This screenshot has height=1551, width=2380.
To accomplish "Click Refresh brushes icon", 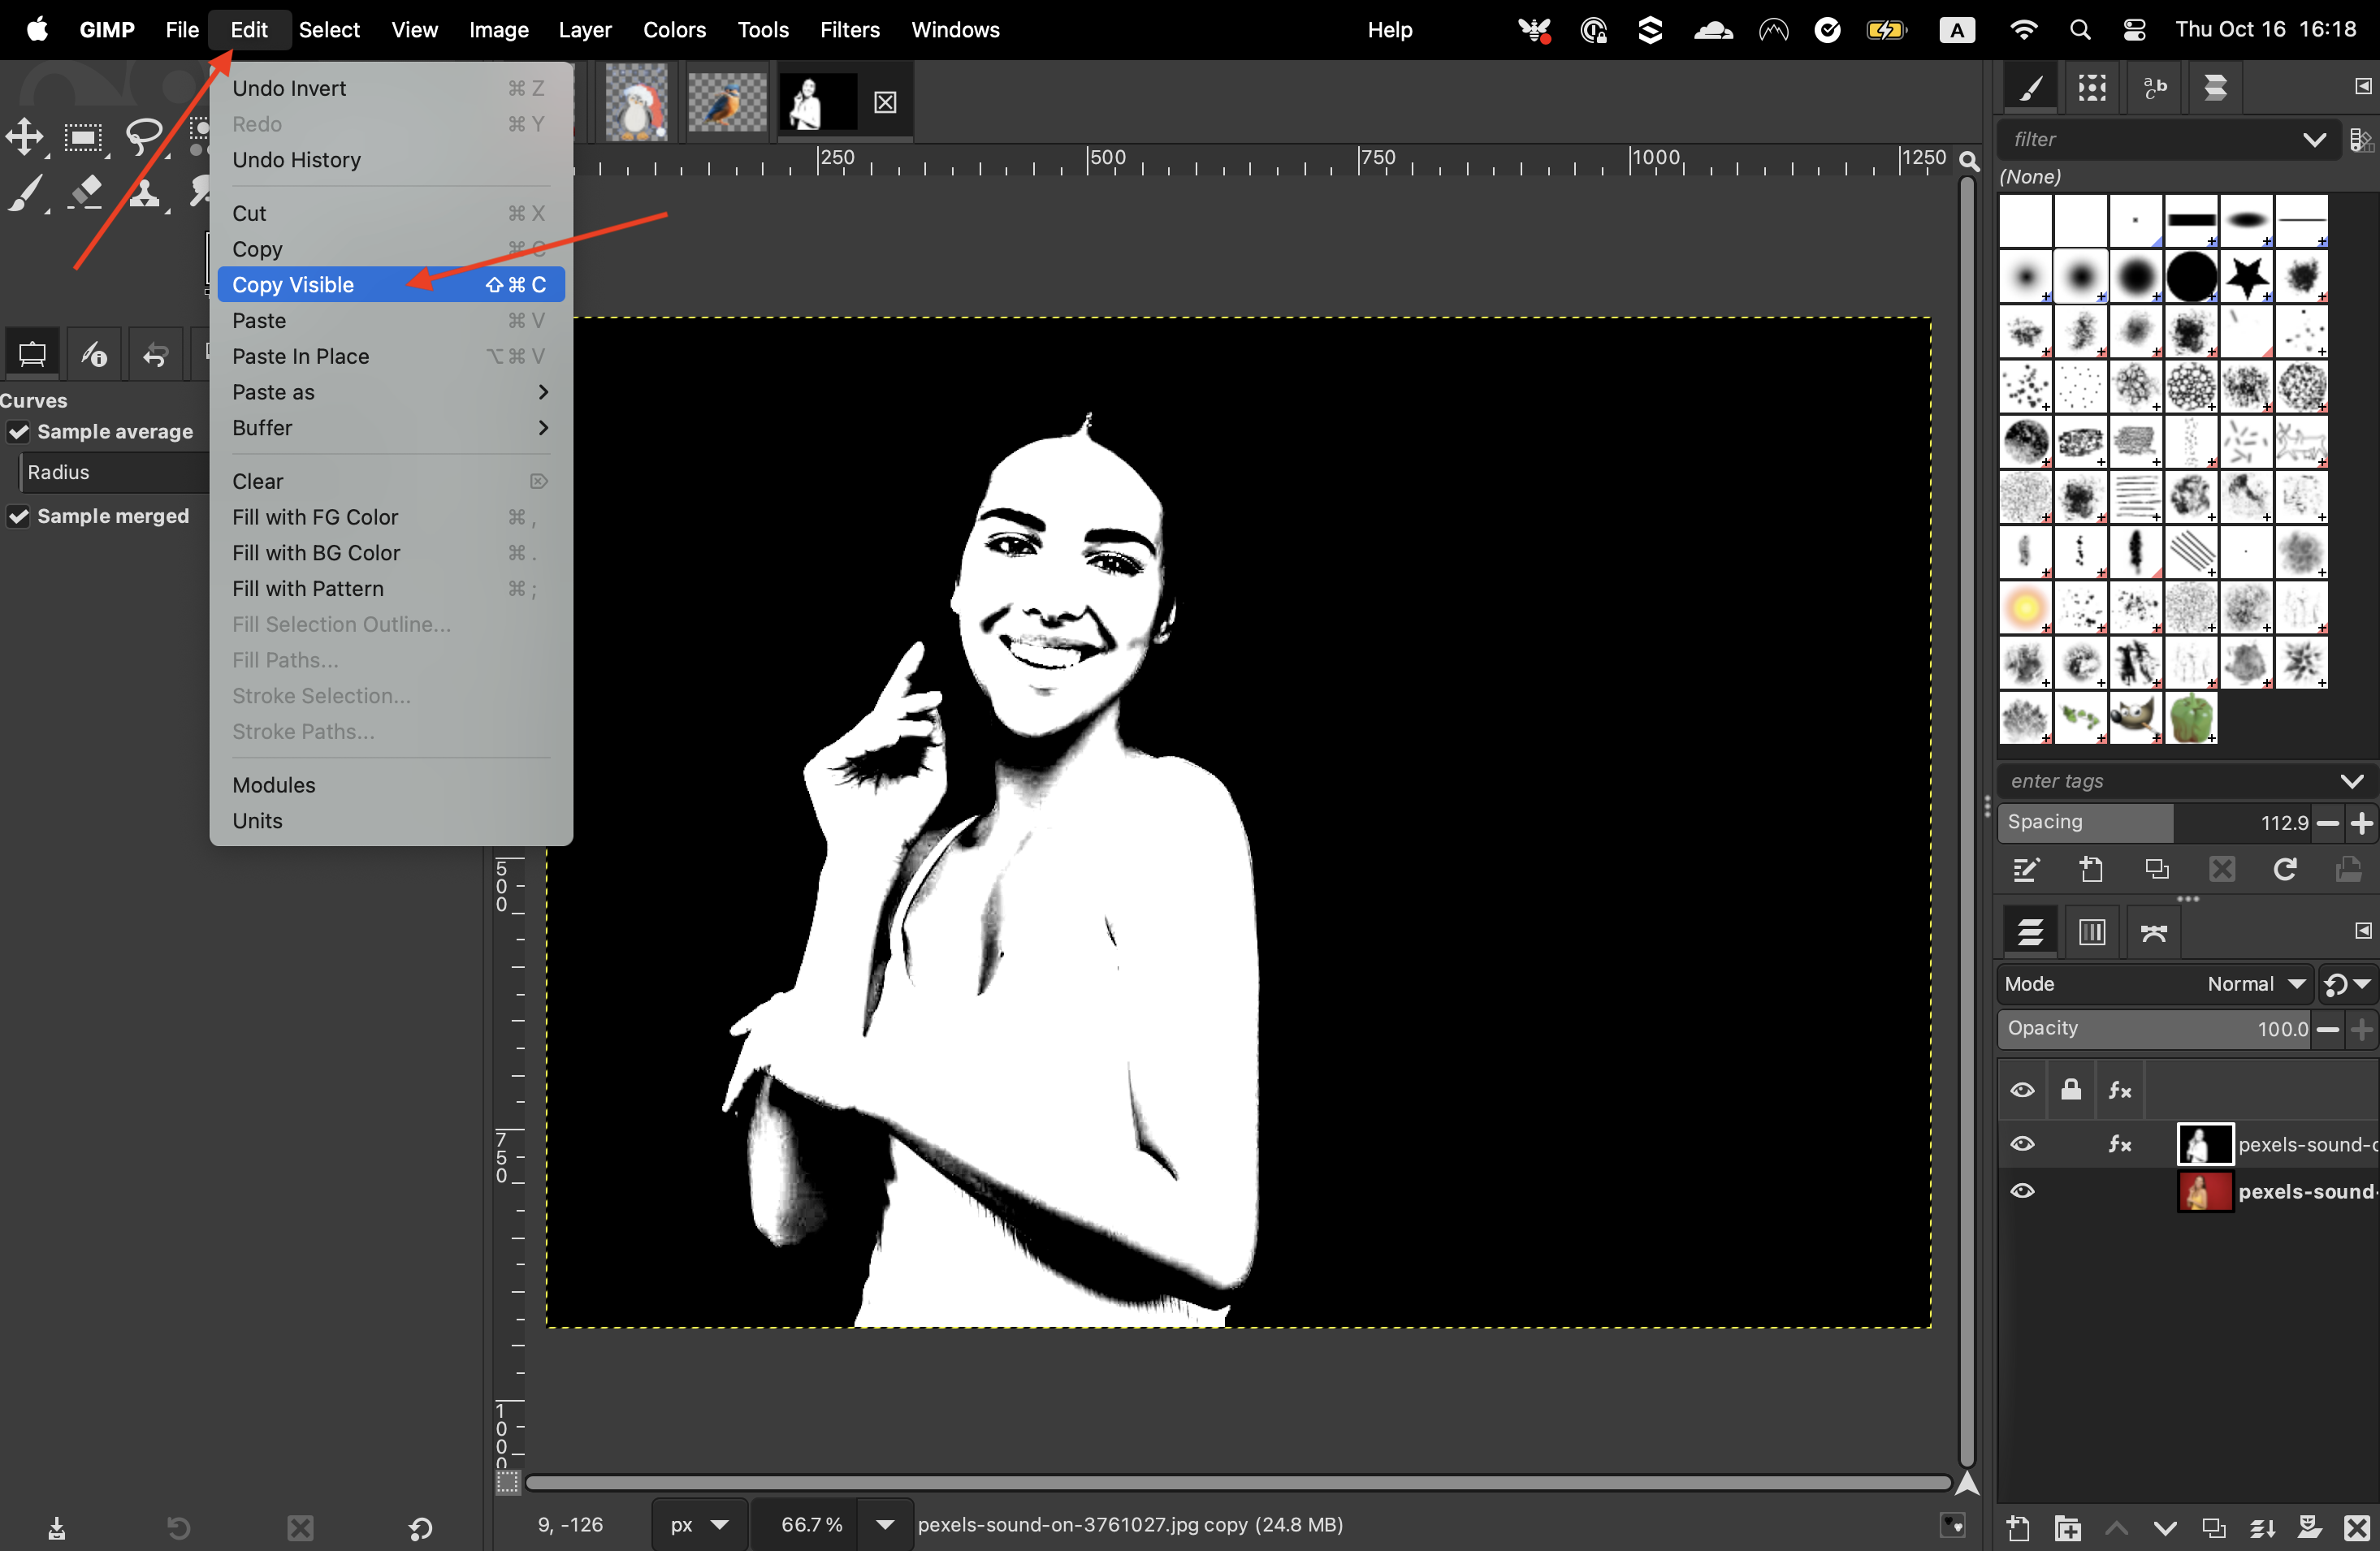I will coord(2285,869).
